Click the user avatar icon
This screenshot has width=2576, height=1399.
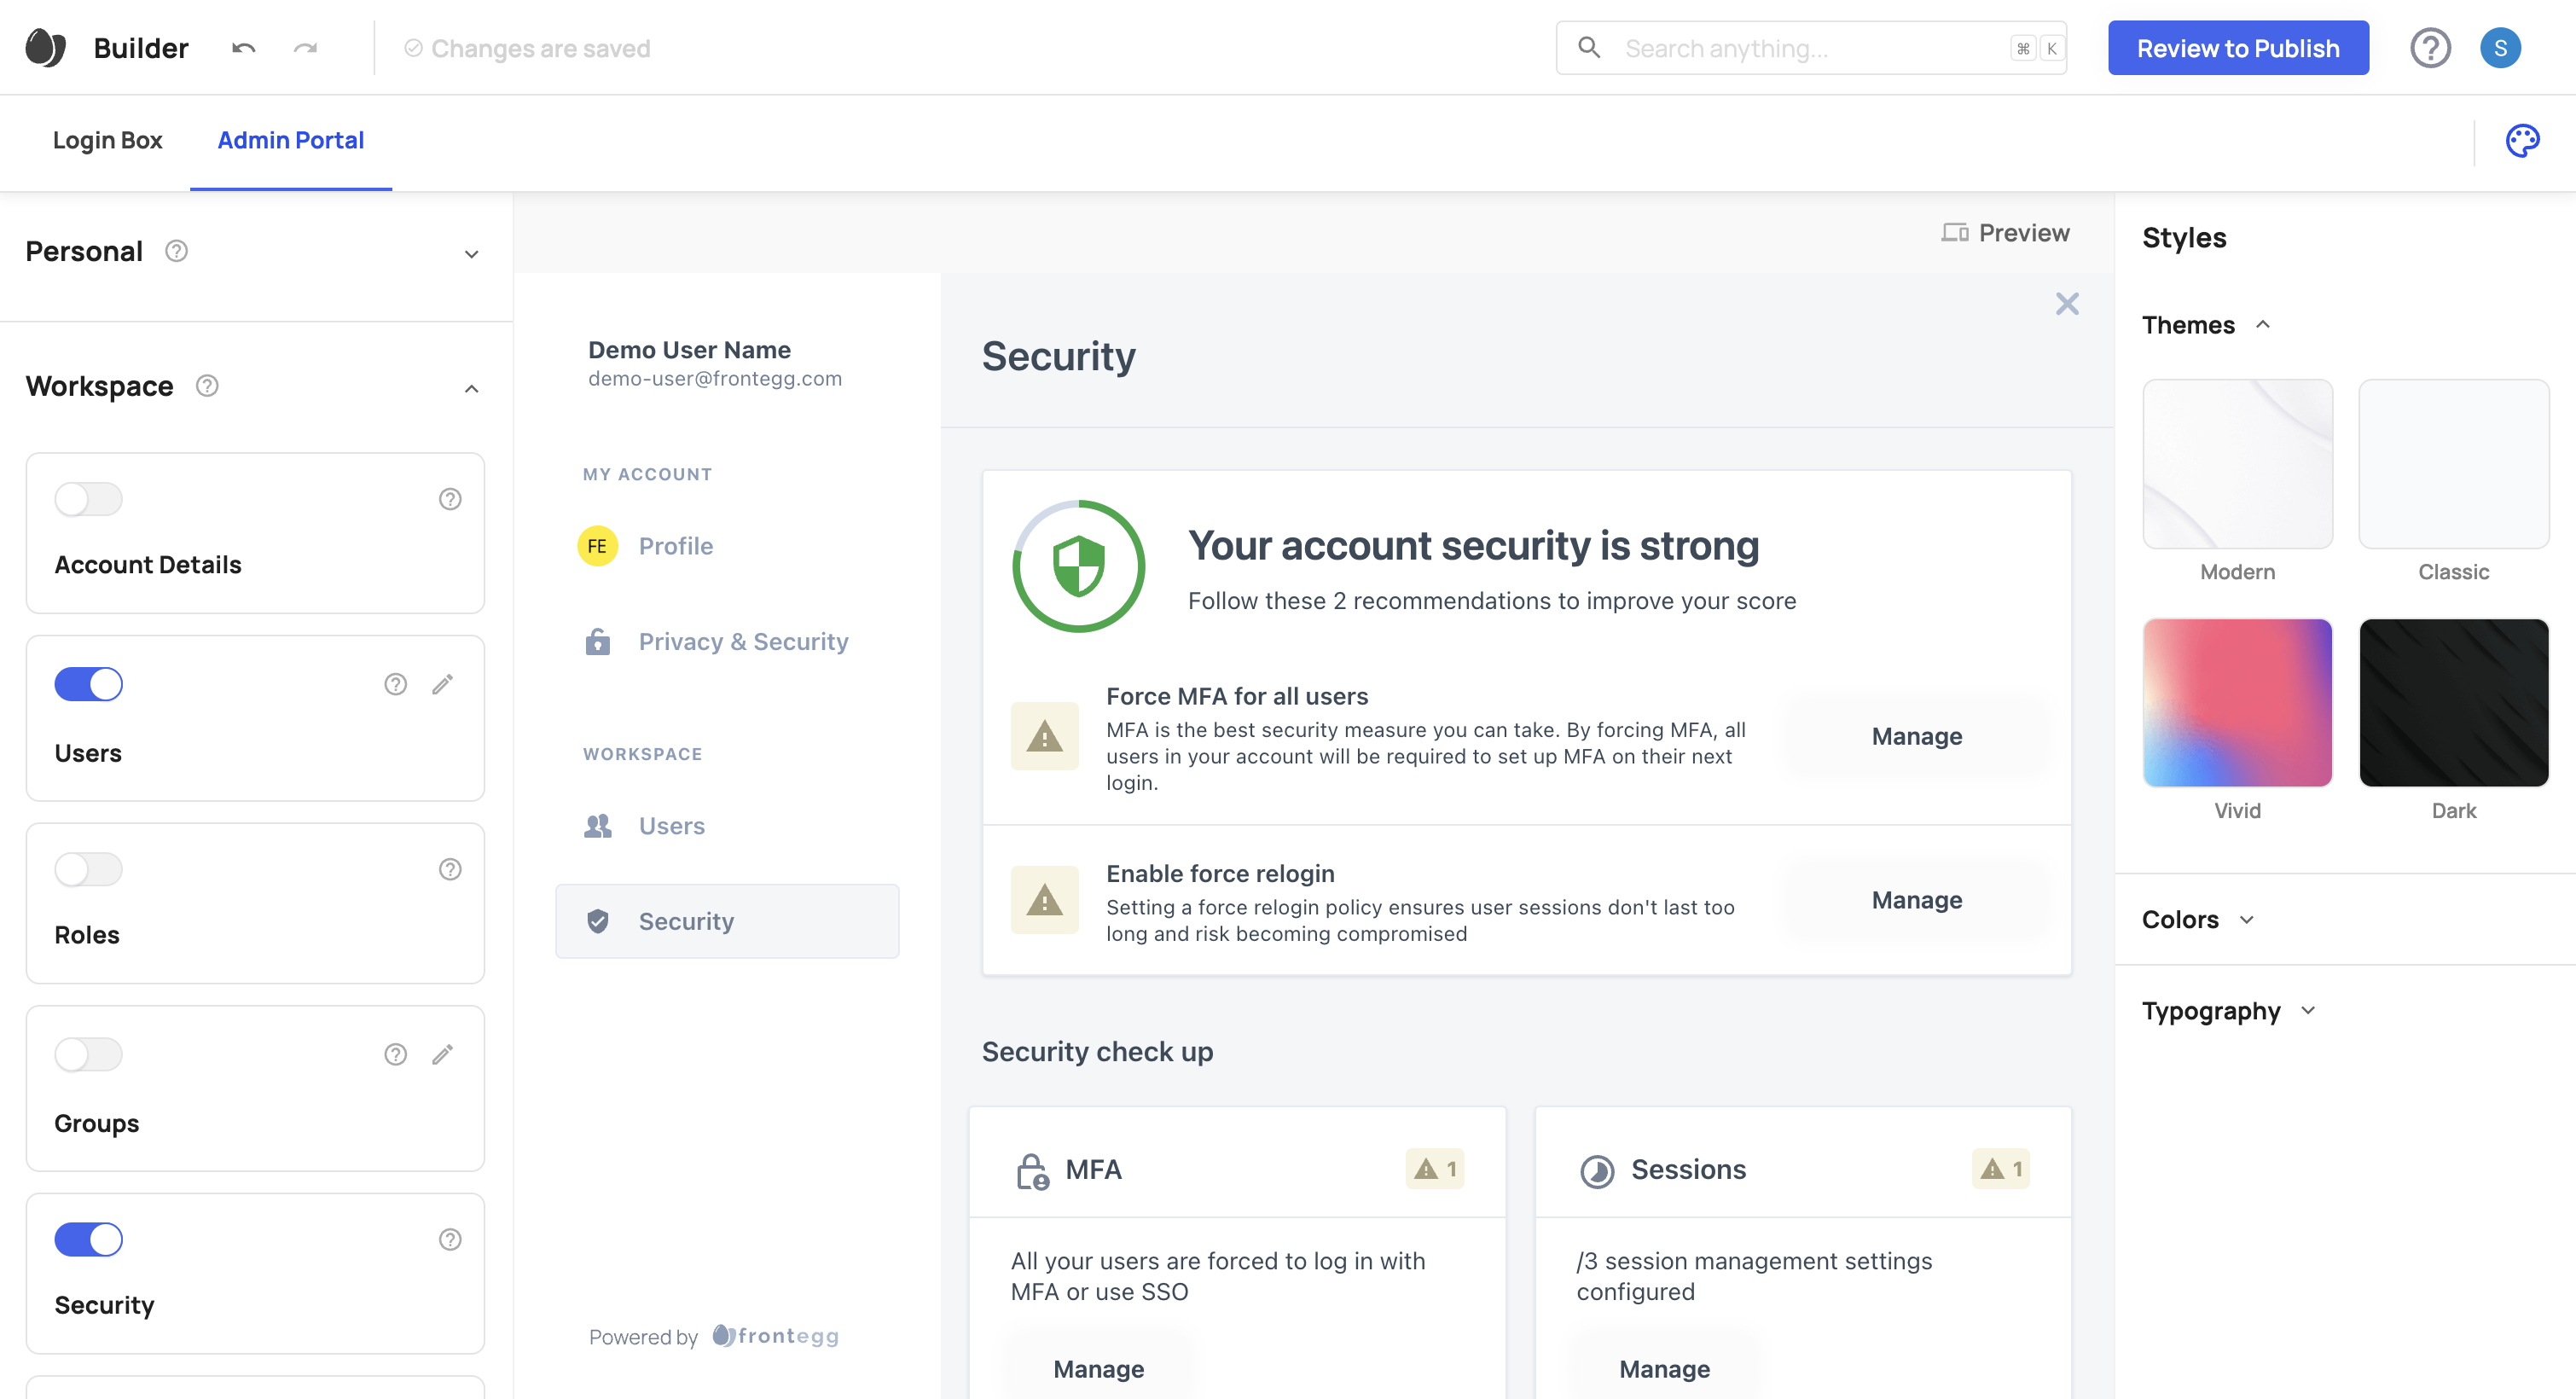(x=2499, y=48)
